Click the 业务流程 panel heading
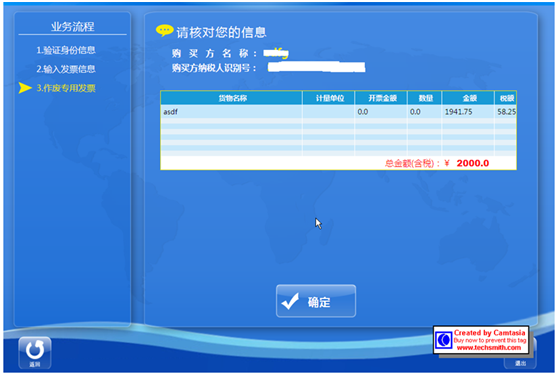 [73, 27]
